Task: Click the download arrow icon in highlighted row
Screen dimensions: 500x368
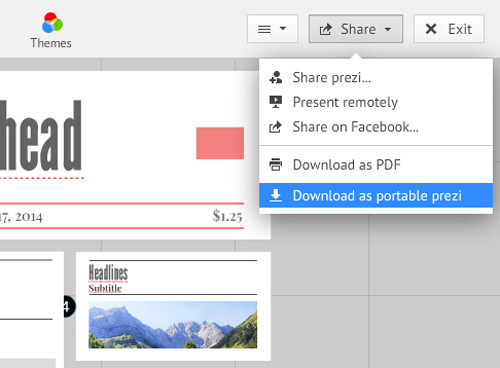Action: pyautogui.click(x=276, y=195)
